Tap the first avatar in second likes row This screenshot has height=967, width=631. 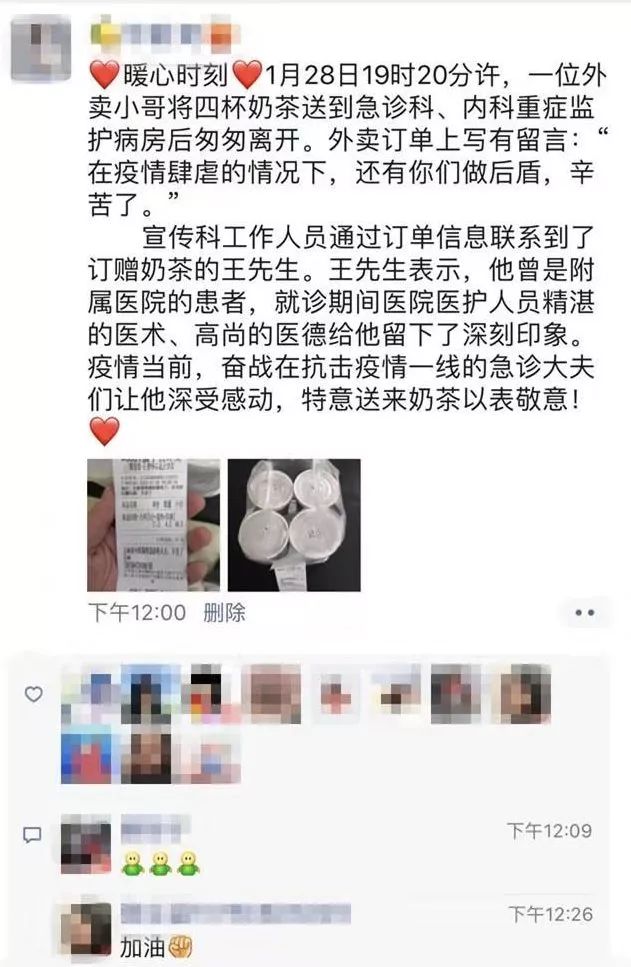point(87,754)
